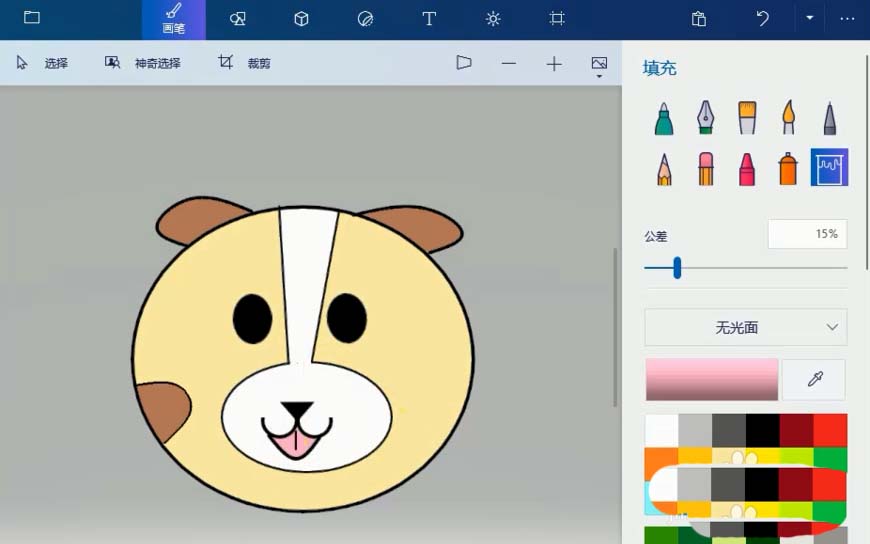The width and height of the screenshot is (870, 544).
Task: Pick a color with the eyedropper
Action: [814, 379]
